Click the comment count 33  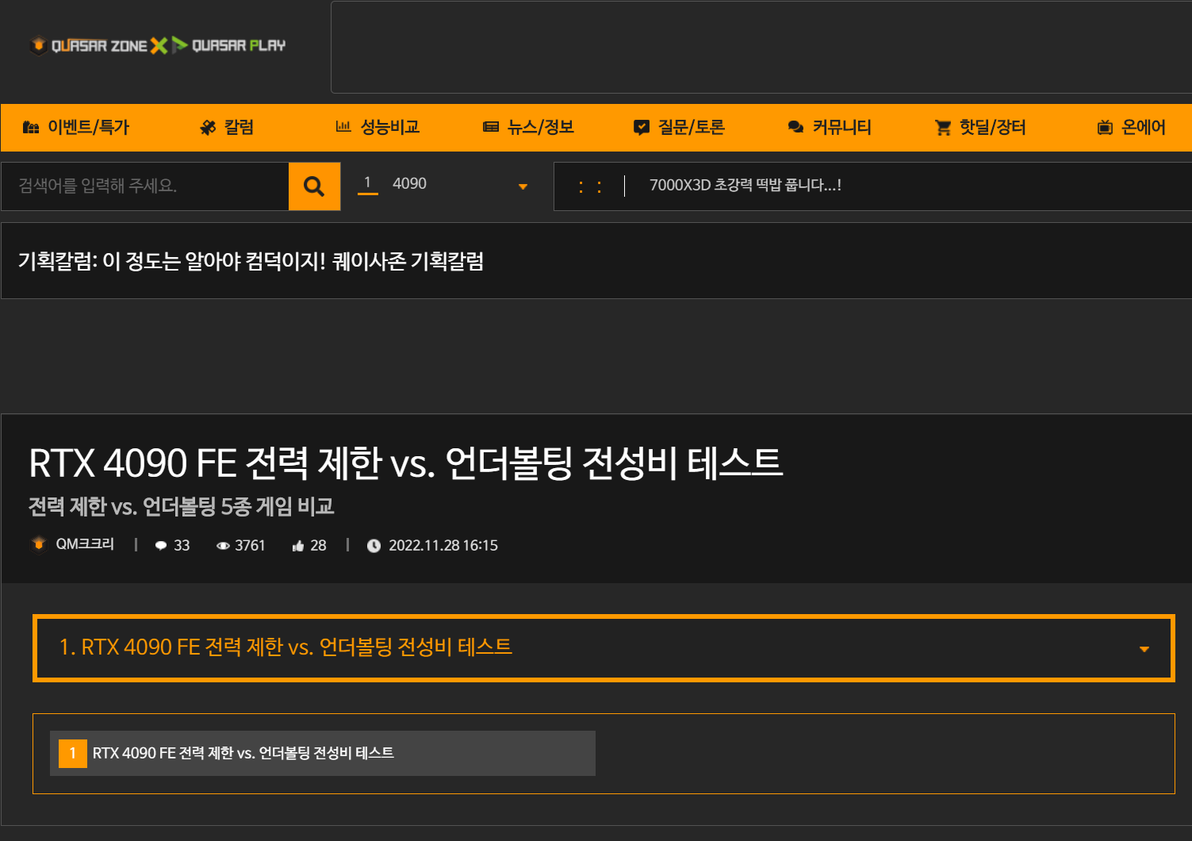182,546
